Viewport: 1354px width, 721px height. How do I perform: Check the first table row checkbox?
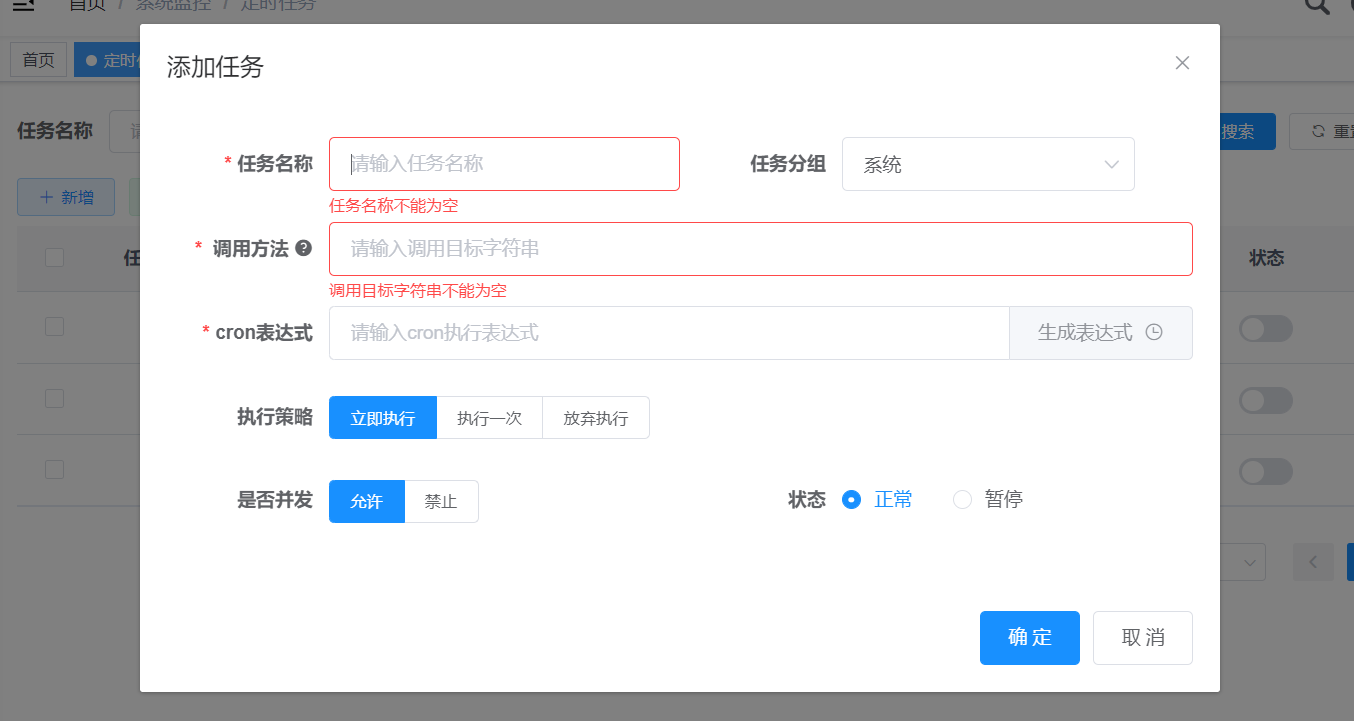(x=54, y=327)
